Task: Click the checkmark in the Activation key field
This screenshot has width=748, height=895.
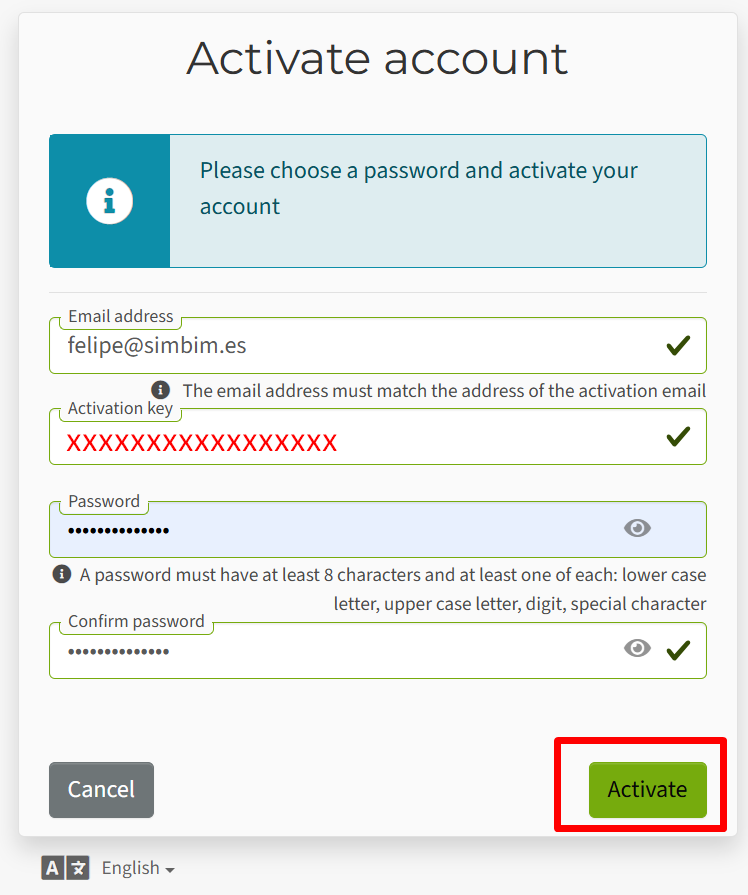Action: (x=678, y=436)
